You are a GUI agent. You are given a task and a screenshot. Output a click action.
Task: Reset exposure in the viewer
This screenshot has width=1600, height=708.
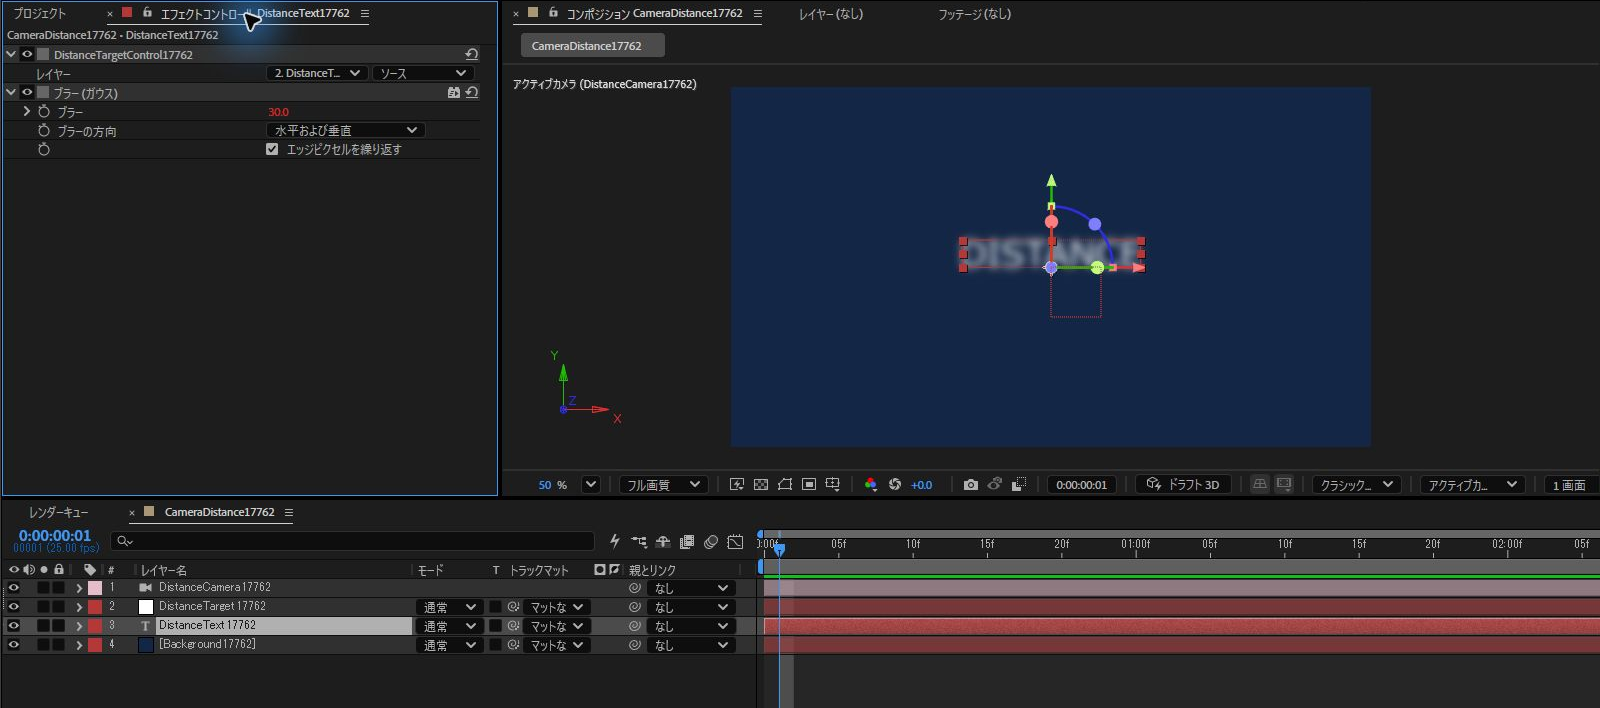pyautogui.click(x=895, y=485)
